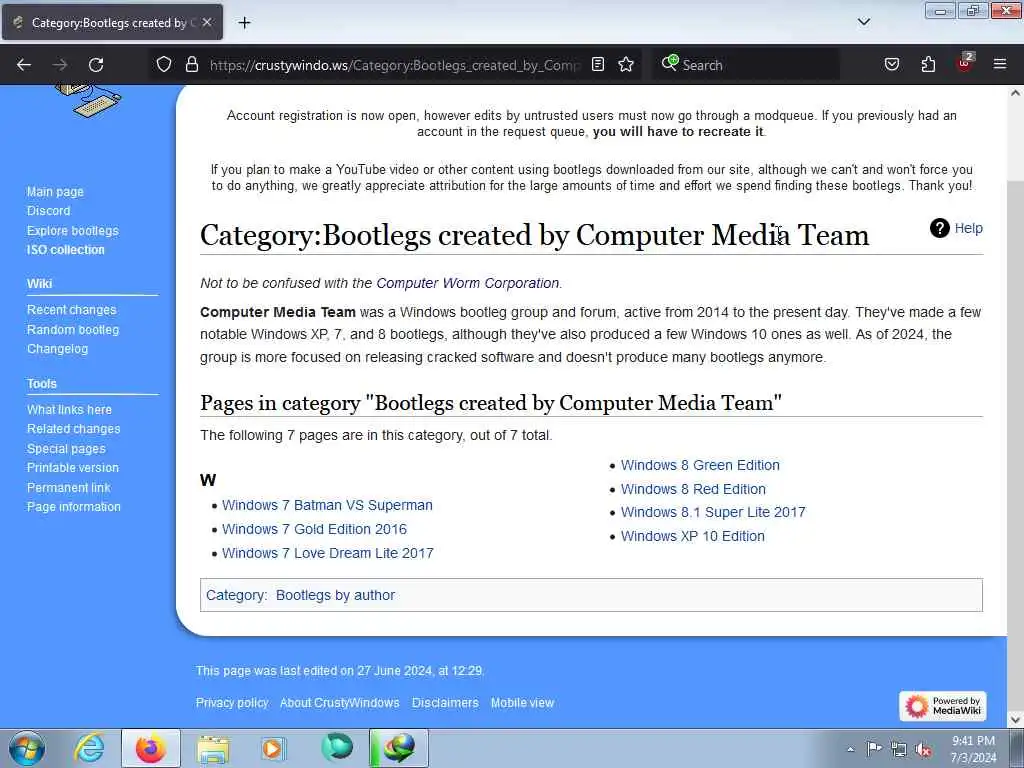
Task: Open Related changes tool
Action: point(73,429)
